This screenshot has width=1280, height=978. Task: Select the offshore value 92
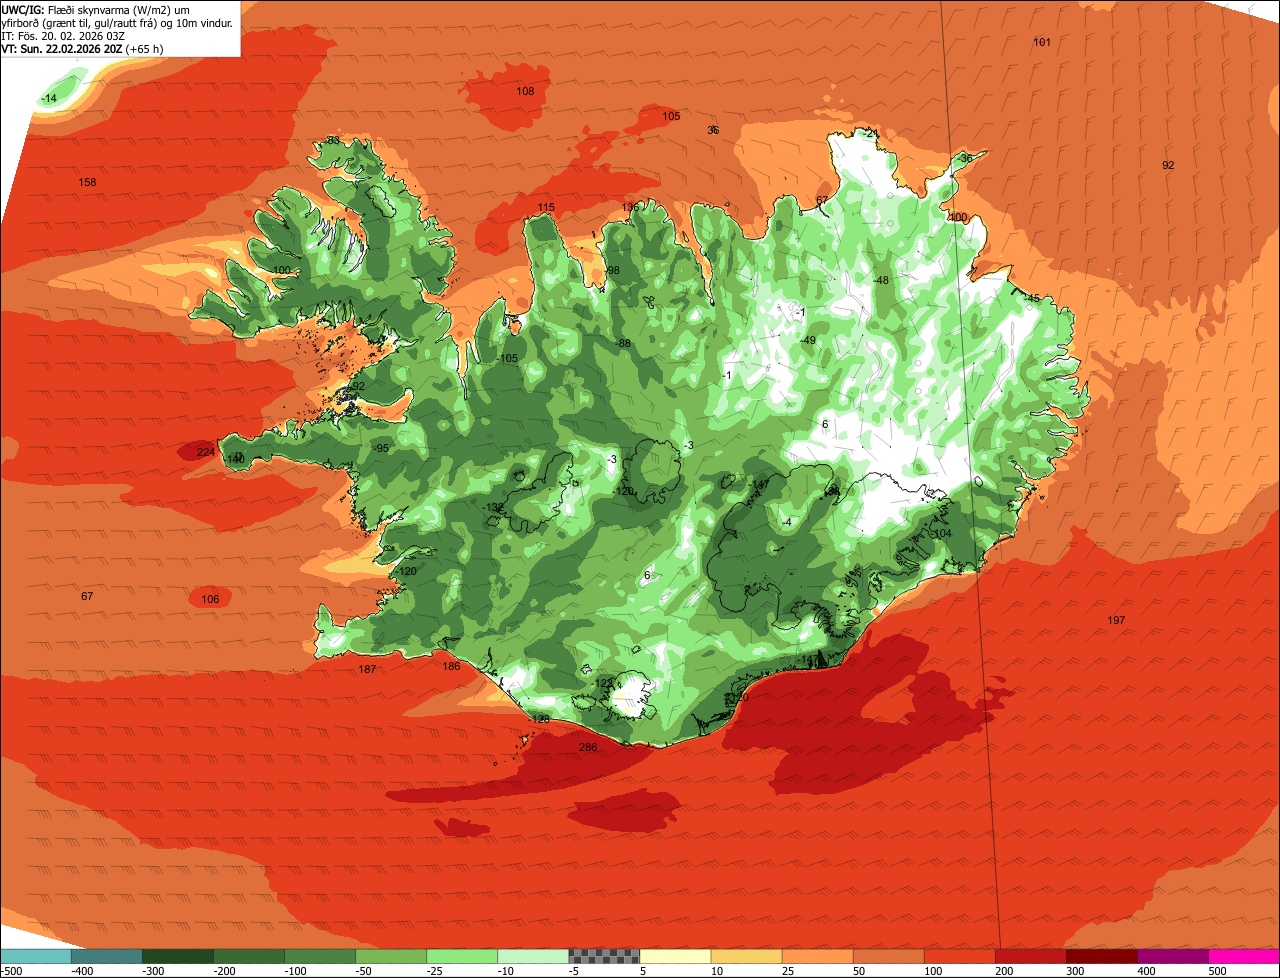tap(1168, 165)
